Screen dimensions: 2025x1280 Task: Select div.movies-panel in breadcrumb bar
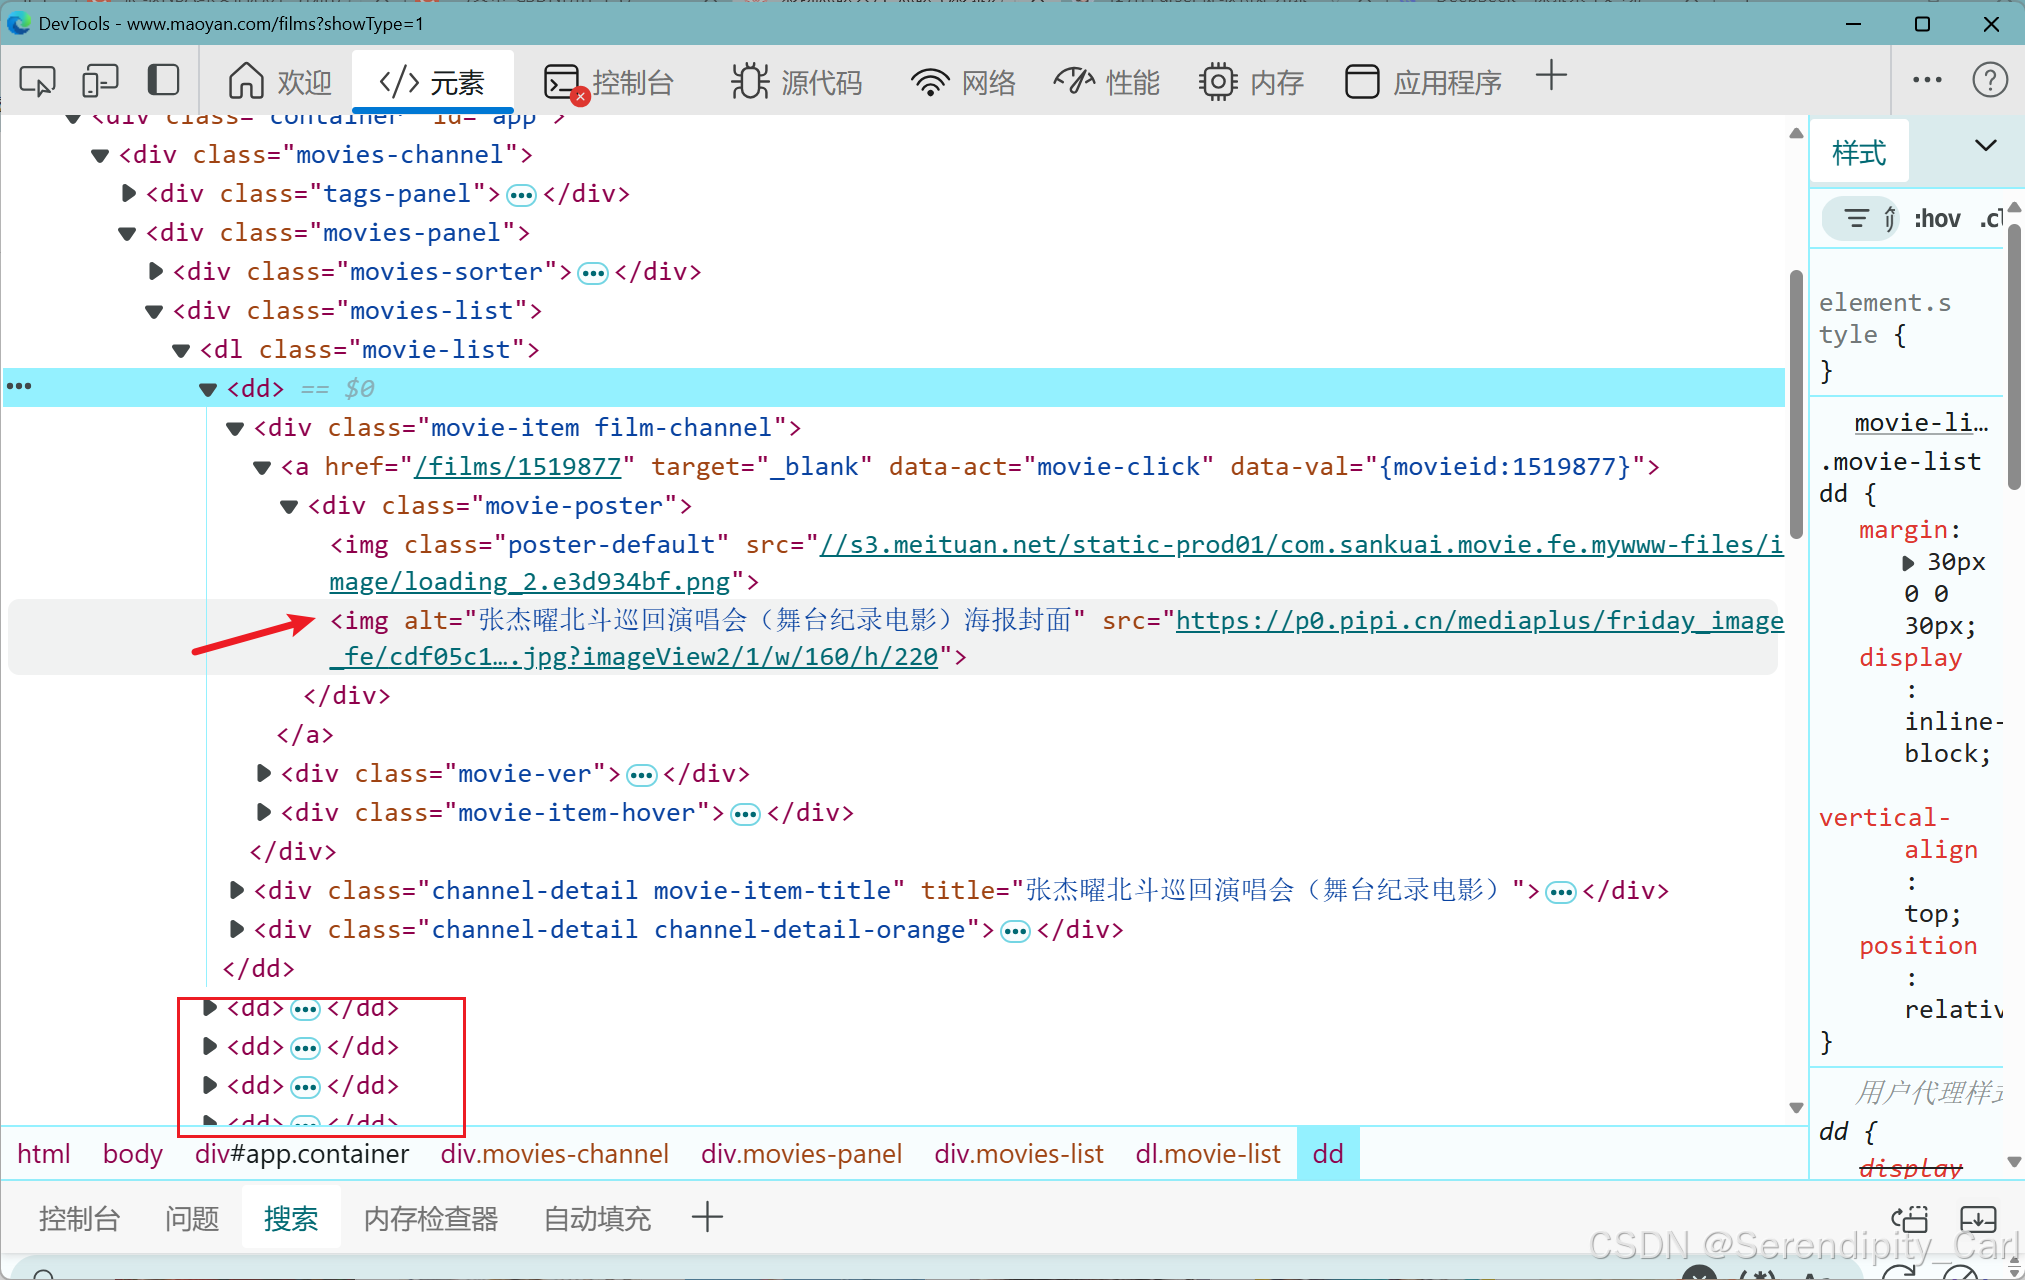tap(801, 1154)
